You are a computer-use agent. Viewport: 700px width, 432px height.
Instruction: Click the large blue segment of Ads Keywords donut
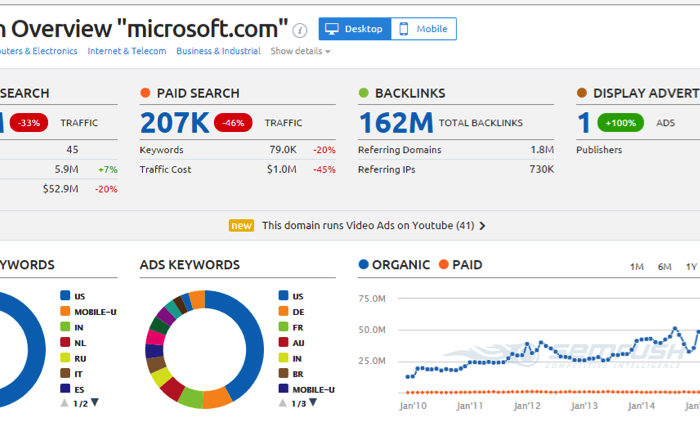[252, 344]
